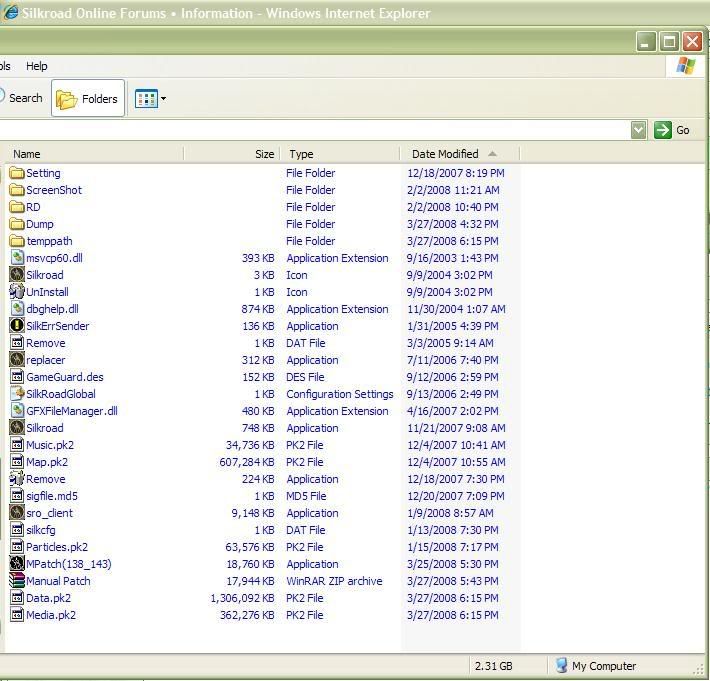Click the '2.31 GB' status bar value
Image resolution: width=710 pixels, height=681 pixels.
494,666
